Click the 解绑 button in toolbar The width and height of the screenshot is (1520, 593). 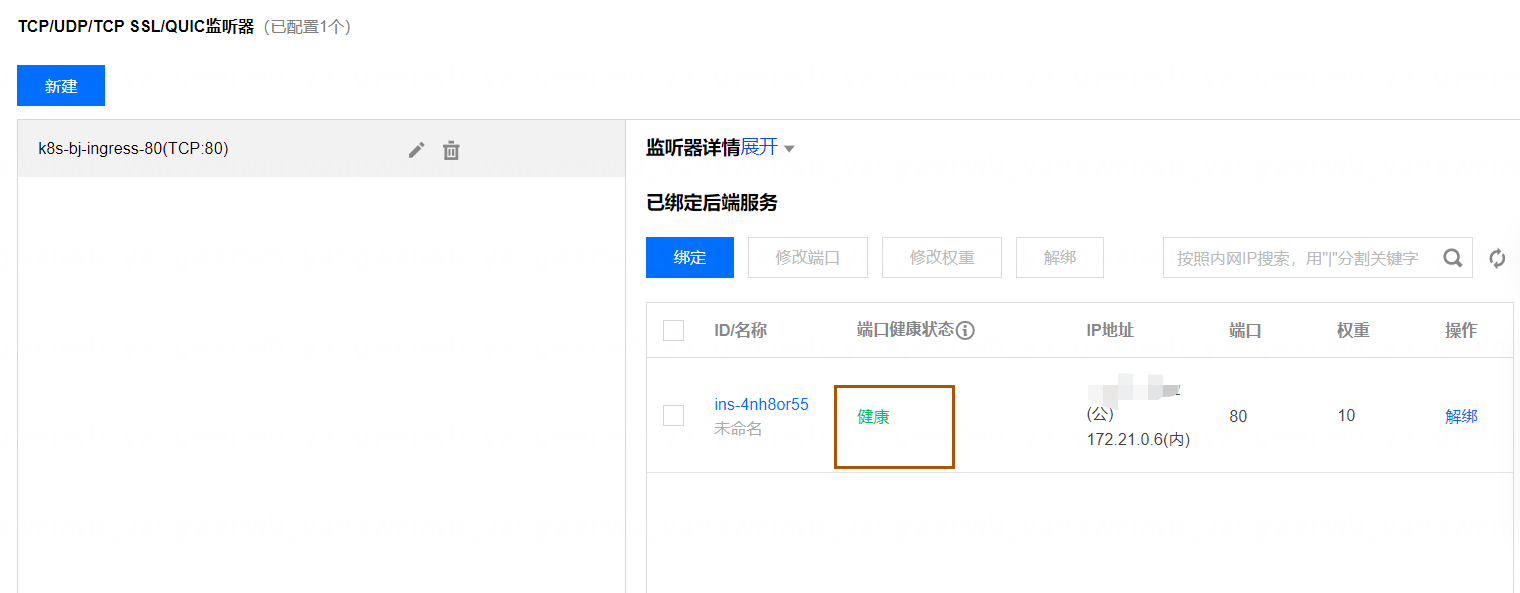pos(1060,257)
